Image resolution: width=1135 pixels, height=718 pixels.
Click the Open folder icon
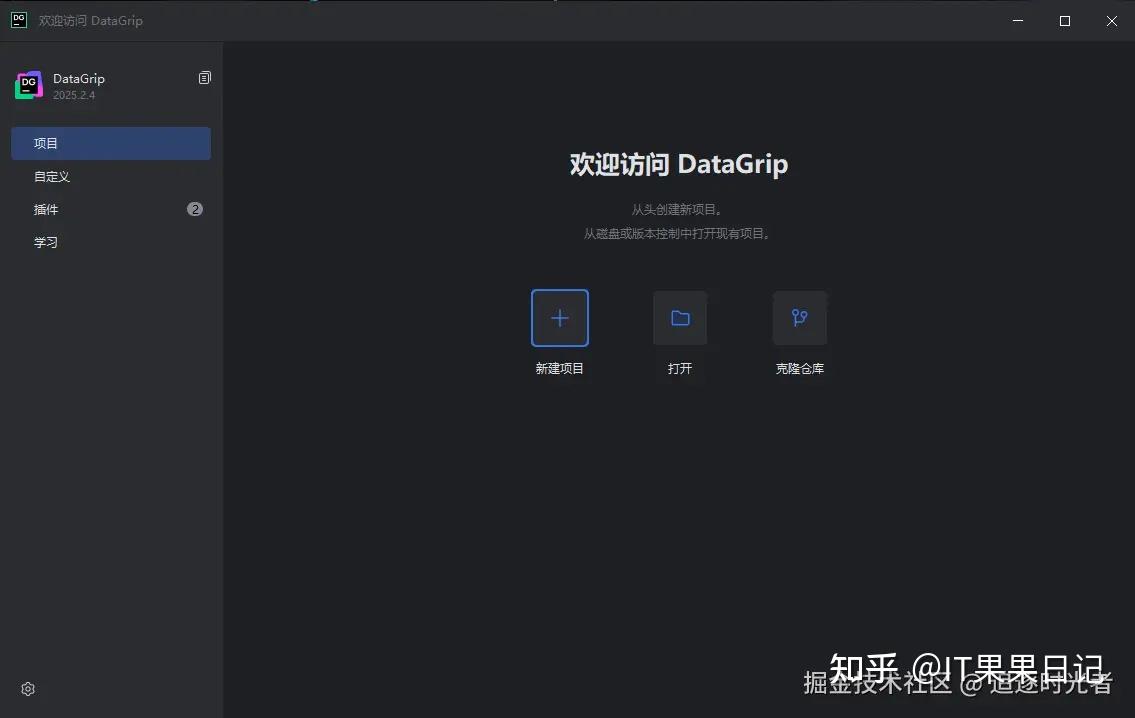tap(680, 318)
